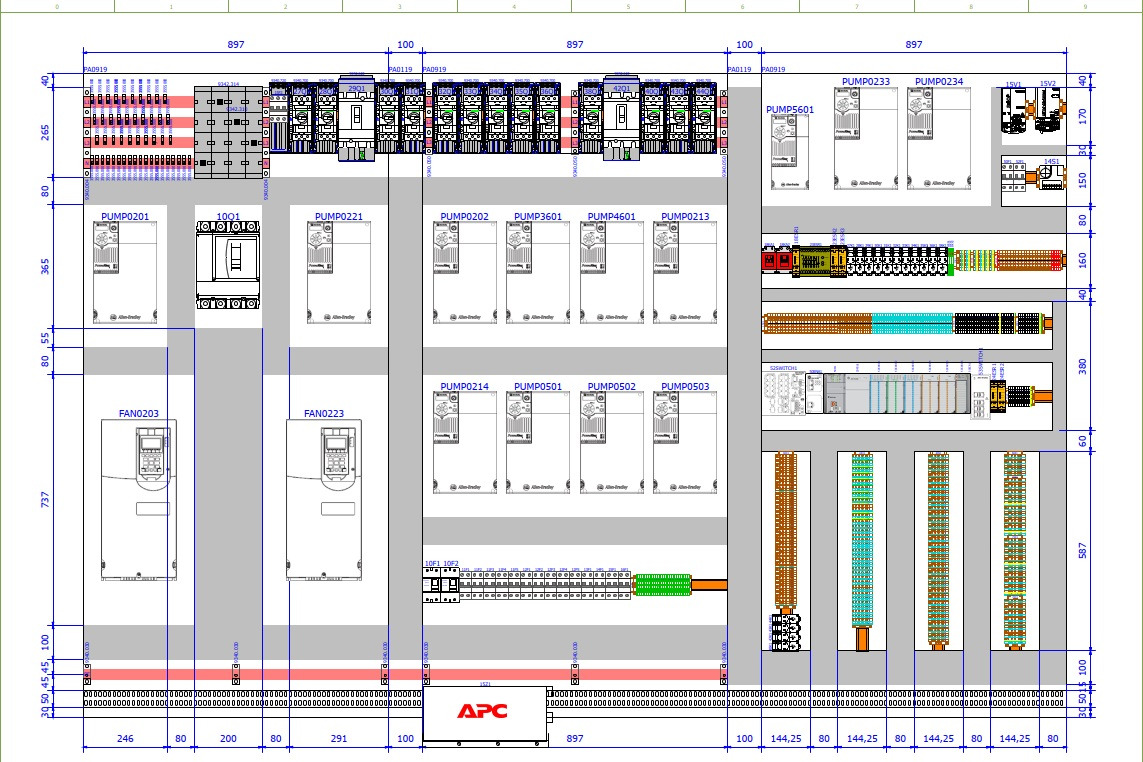Screen dimensions: 1143x762
Task: Select the S2SWITCH1 network switch module
Action: (784, 394)
